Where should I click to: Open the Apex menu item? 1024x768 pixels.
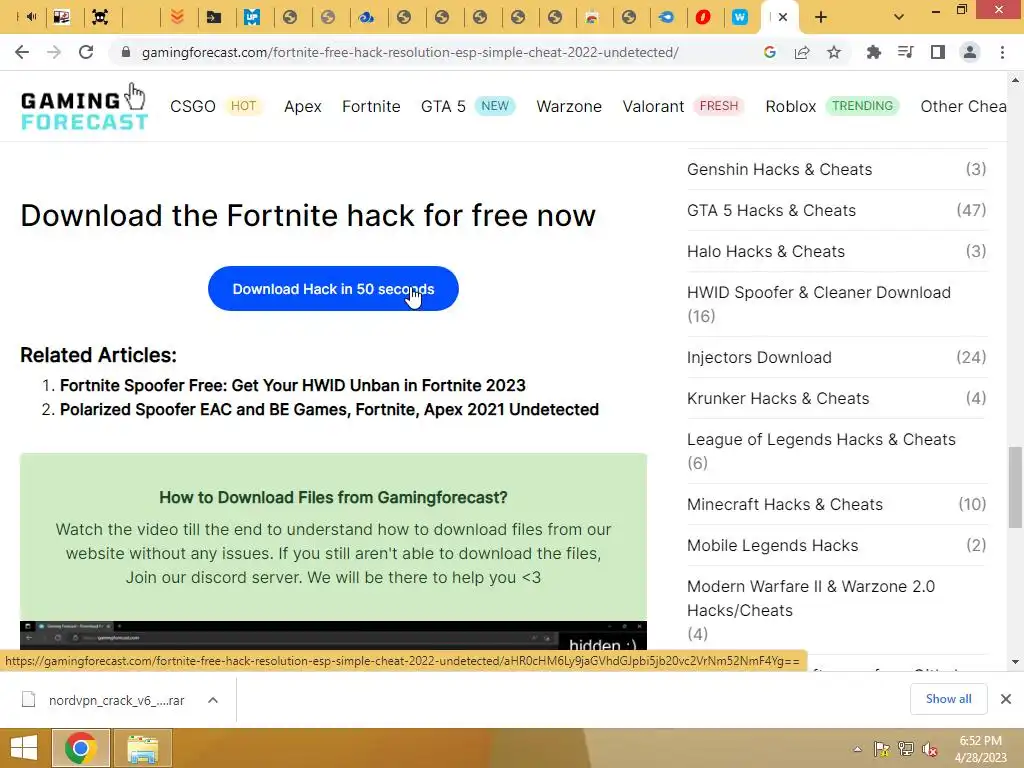tap(302, 106)
